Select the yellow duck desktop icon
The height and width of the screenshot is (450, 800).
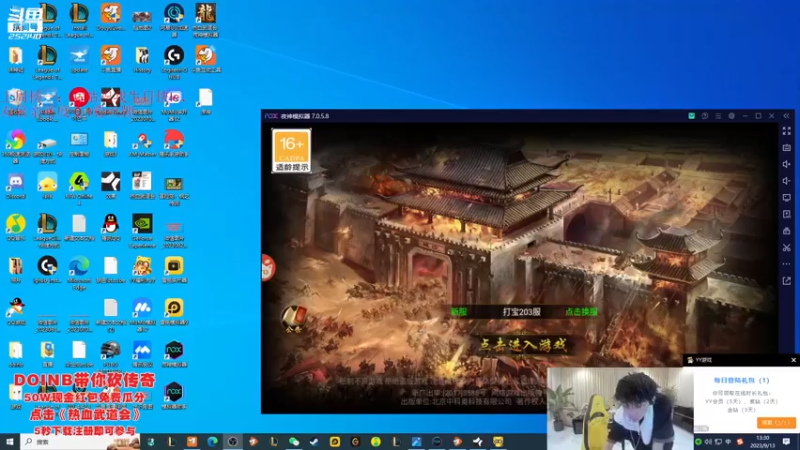(x=47, y=186)
